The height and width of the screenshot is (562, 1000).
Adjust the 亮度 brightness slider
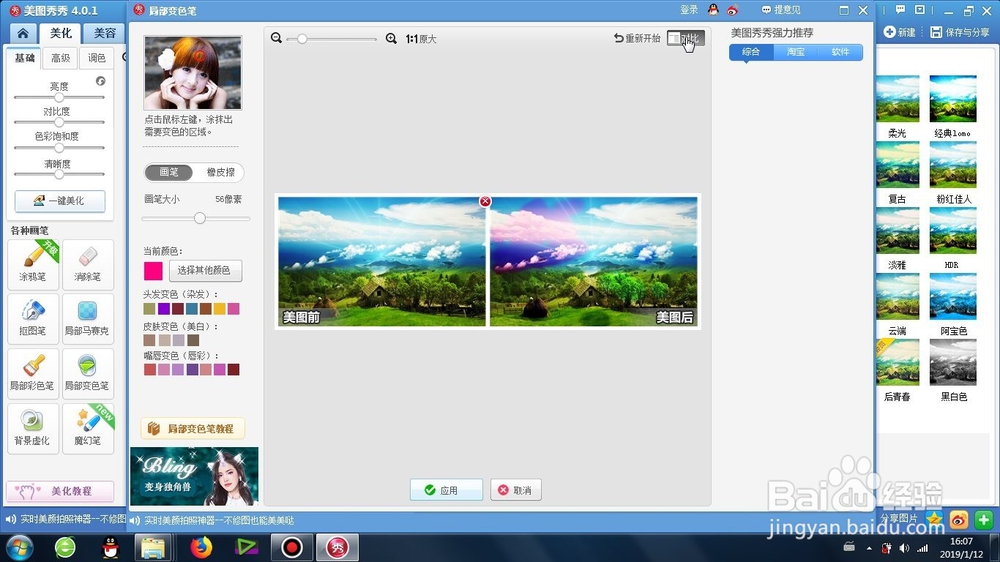click(59, 98)
